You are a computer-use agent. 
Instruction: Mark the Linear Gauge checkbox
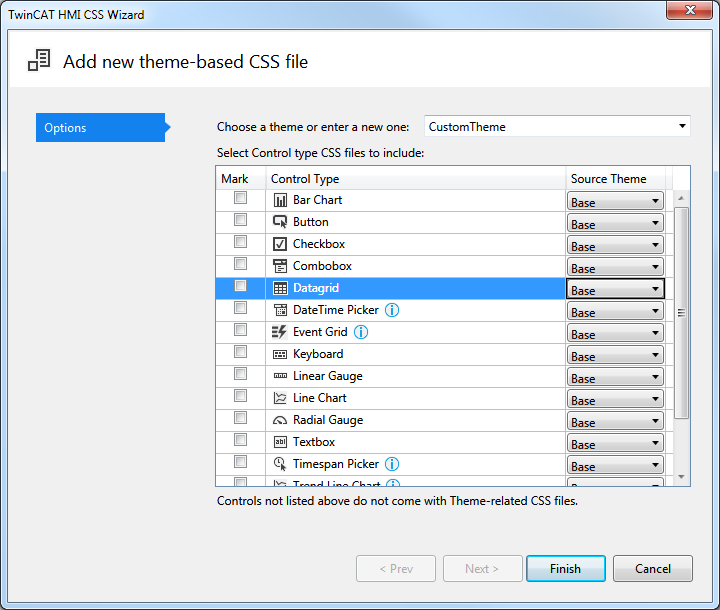pyautogui.click(x=240, y=373)
